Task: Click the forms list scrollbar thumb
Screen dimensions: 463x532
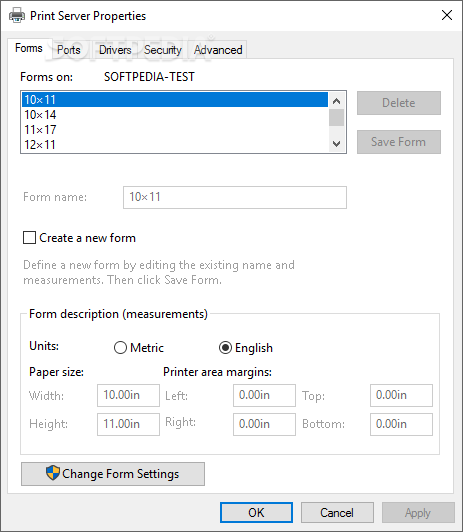Action: (336, 117)
